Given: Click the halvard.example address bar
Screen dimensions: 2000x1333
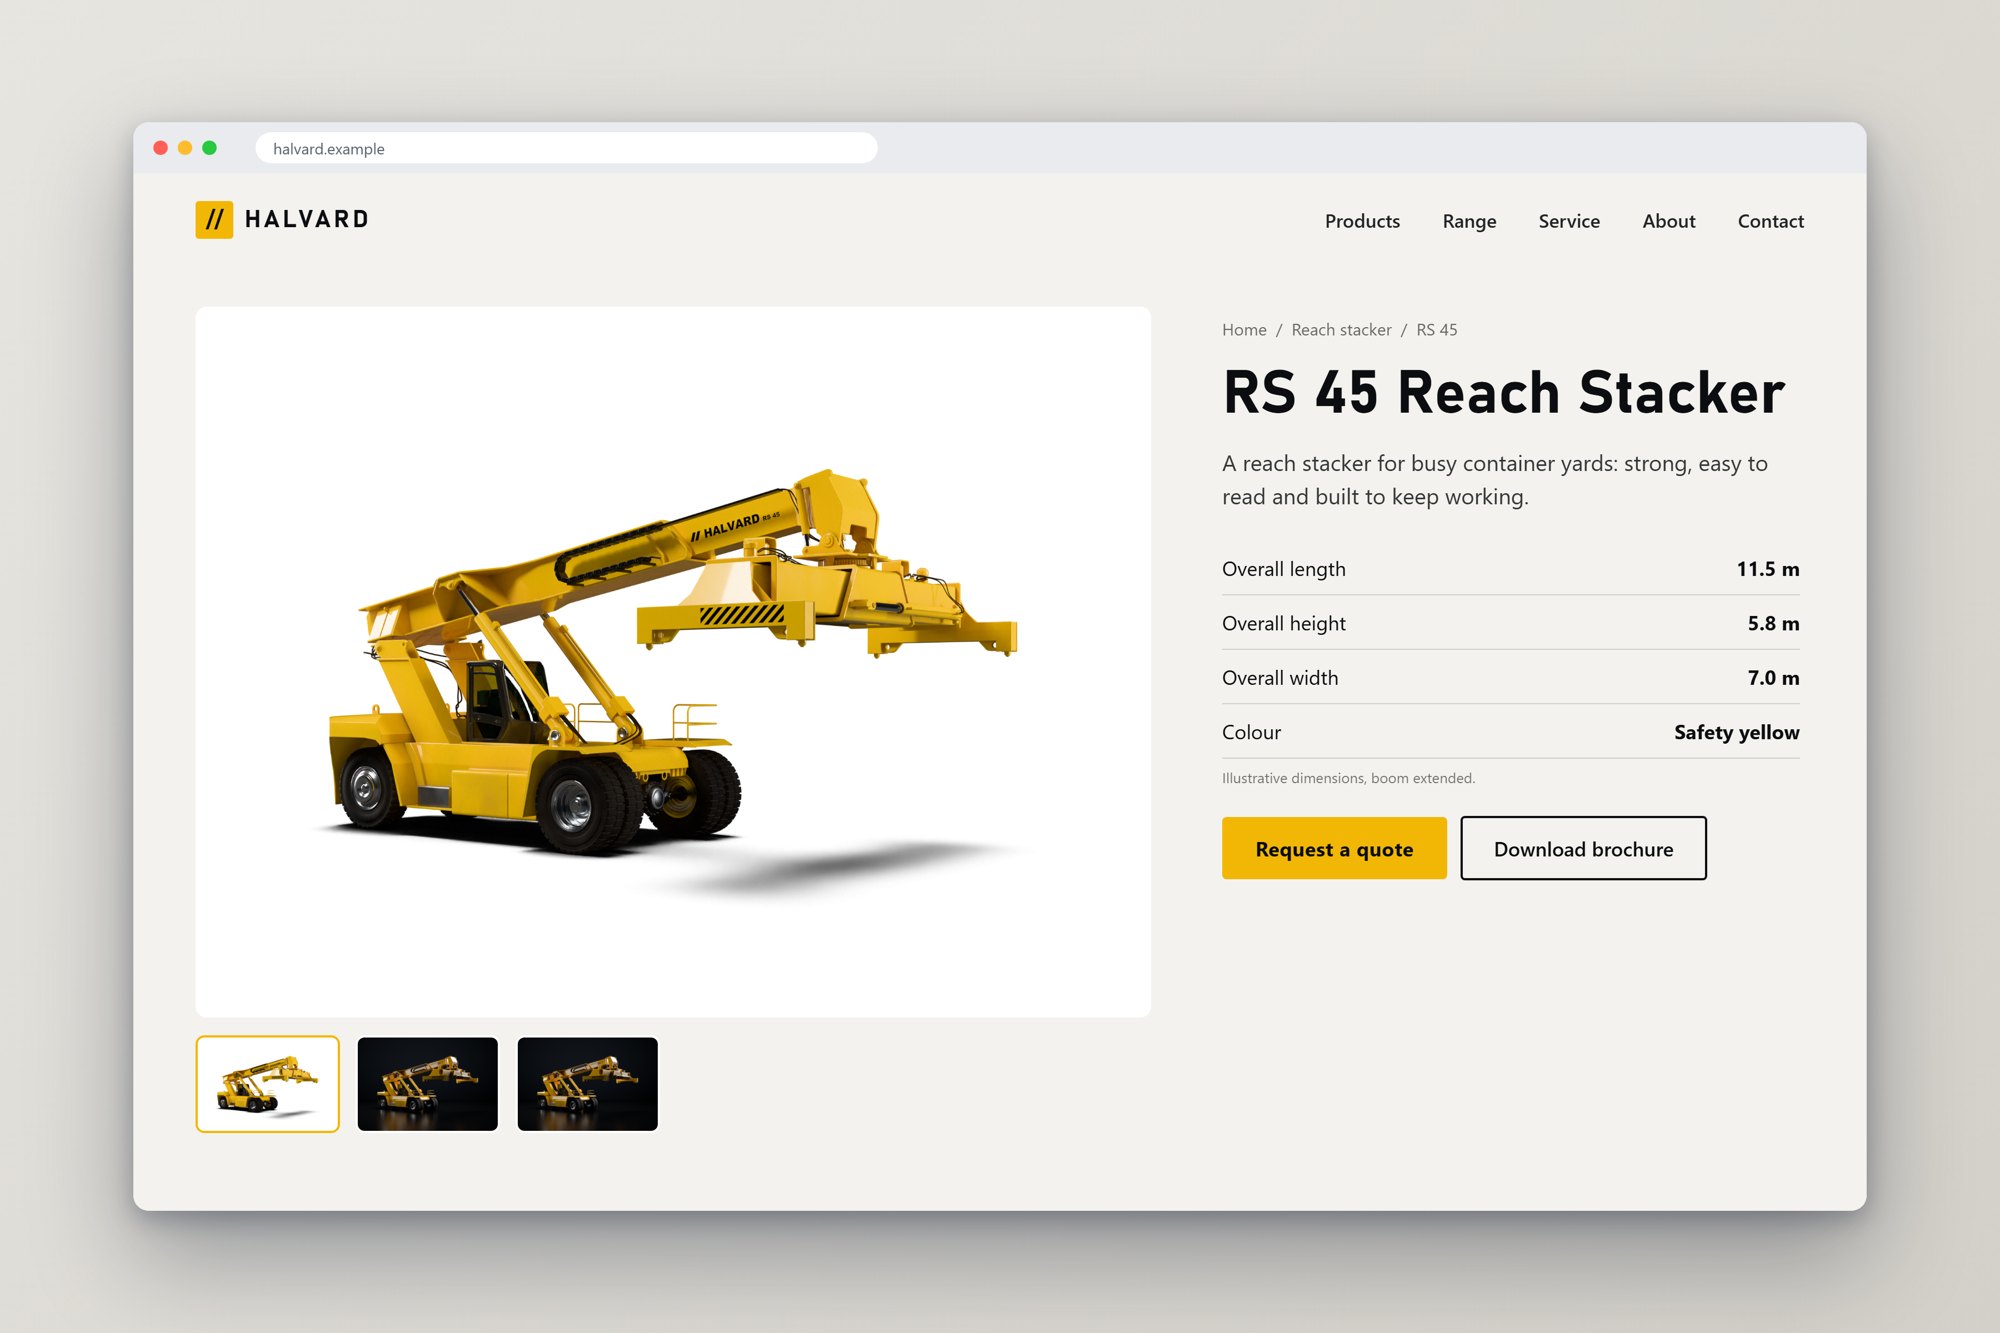Looking at the screenshot, I should 566,148.
